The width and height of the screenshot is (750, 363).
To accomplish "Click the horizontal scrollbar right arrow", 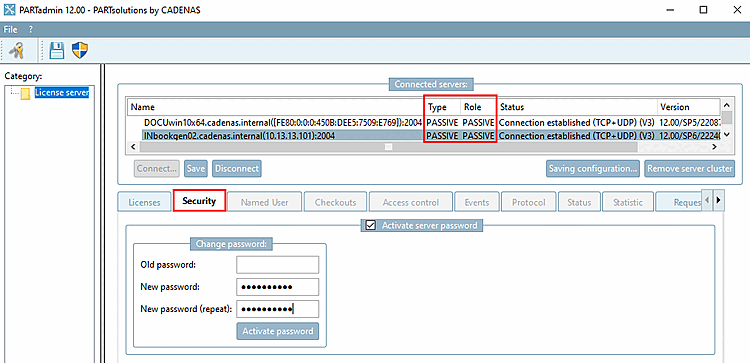I will [714, 147].
